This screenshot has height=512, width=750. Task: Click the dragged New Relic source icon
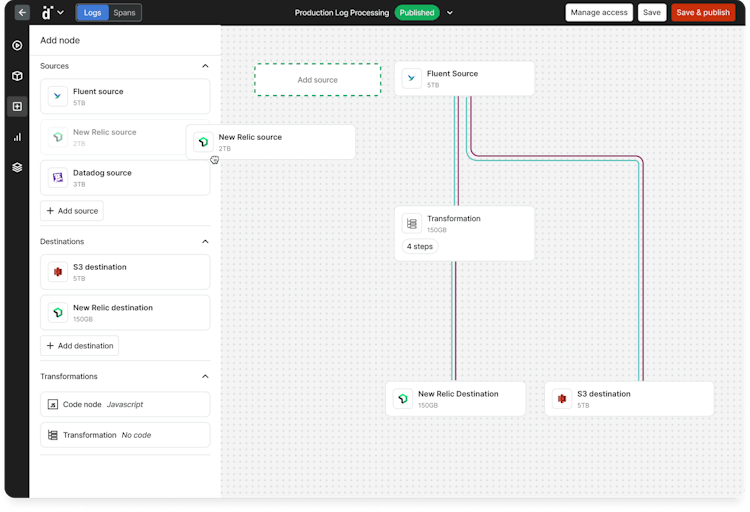point(203,142)
